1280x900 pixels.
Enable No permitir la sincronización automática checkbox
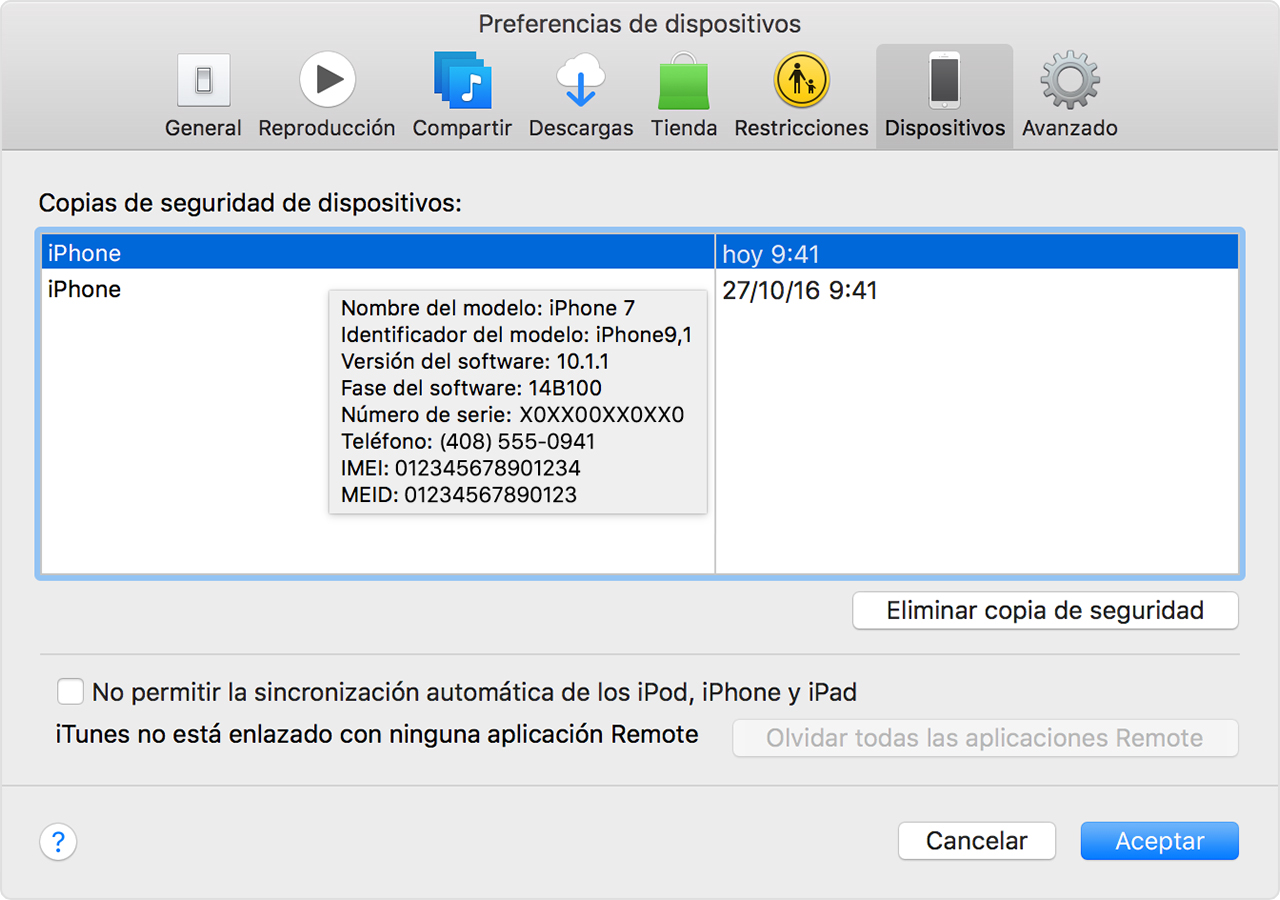(x=70, y=692)
